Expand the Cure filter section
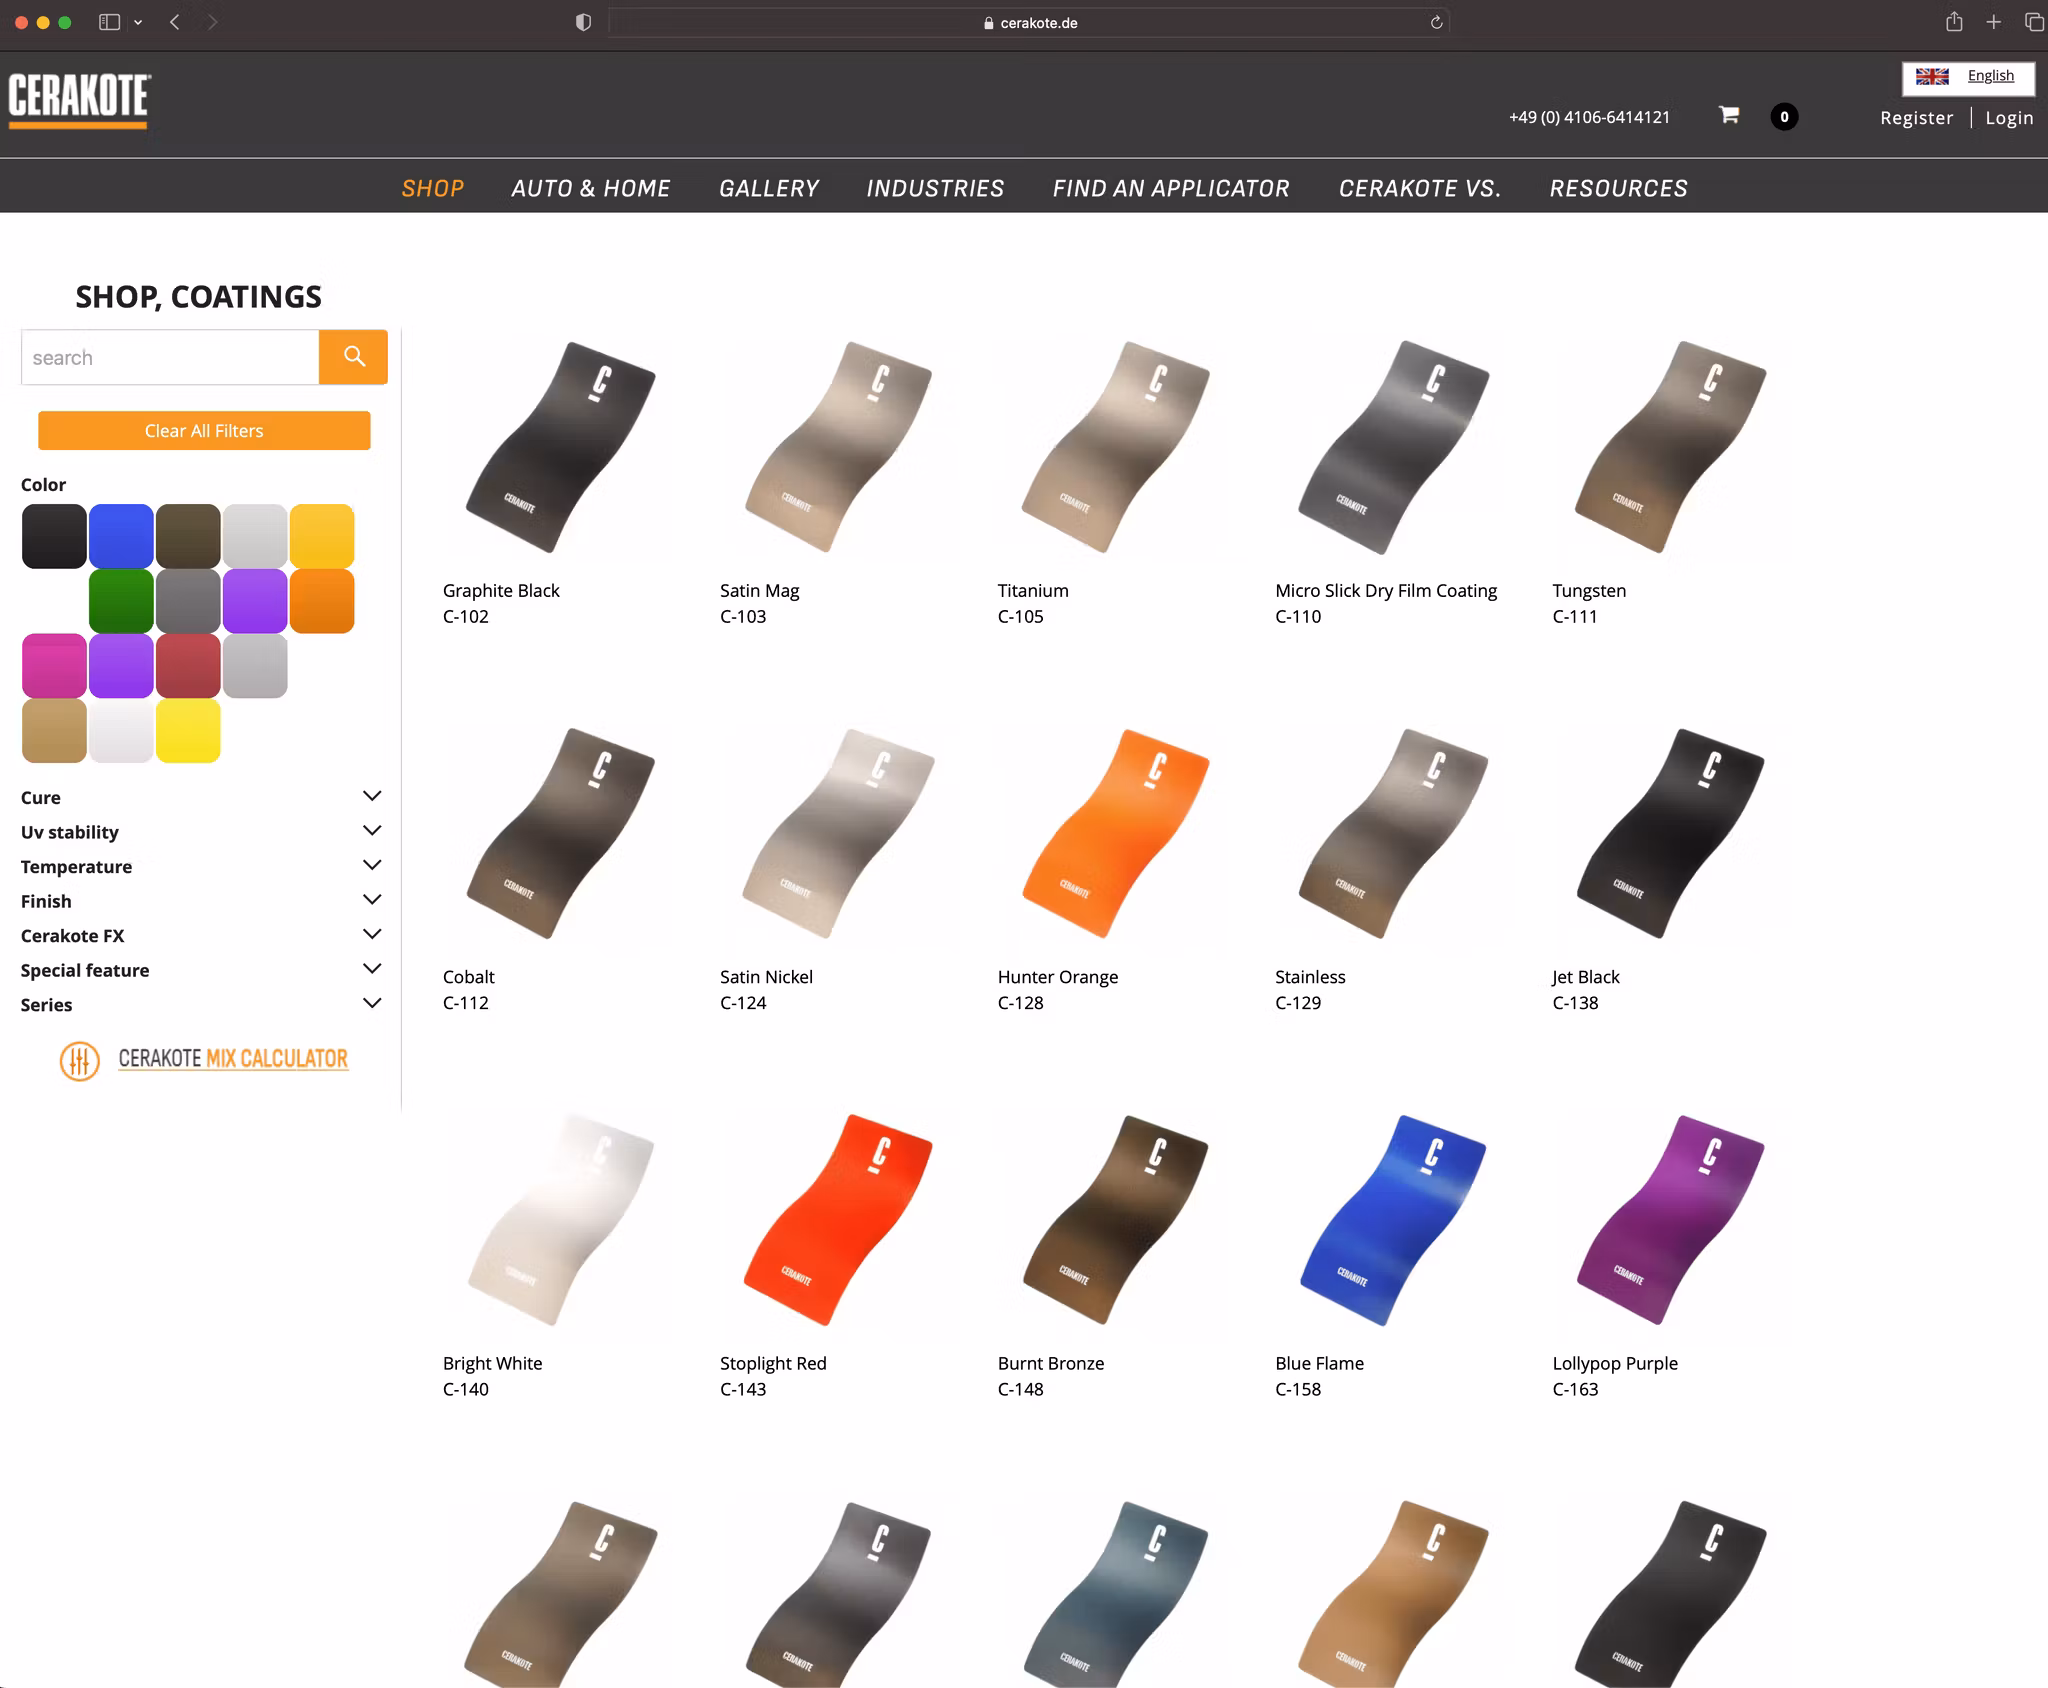This screenshot has width=2048, height=1688. 372,796
